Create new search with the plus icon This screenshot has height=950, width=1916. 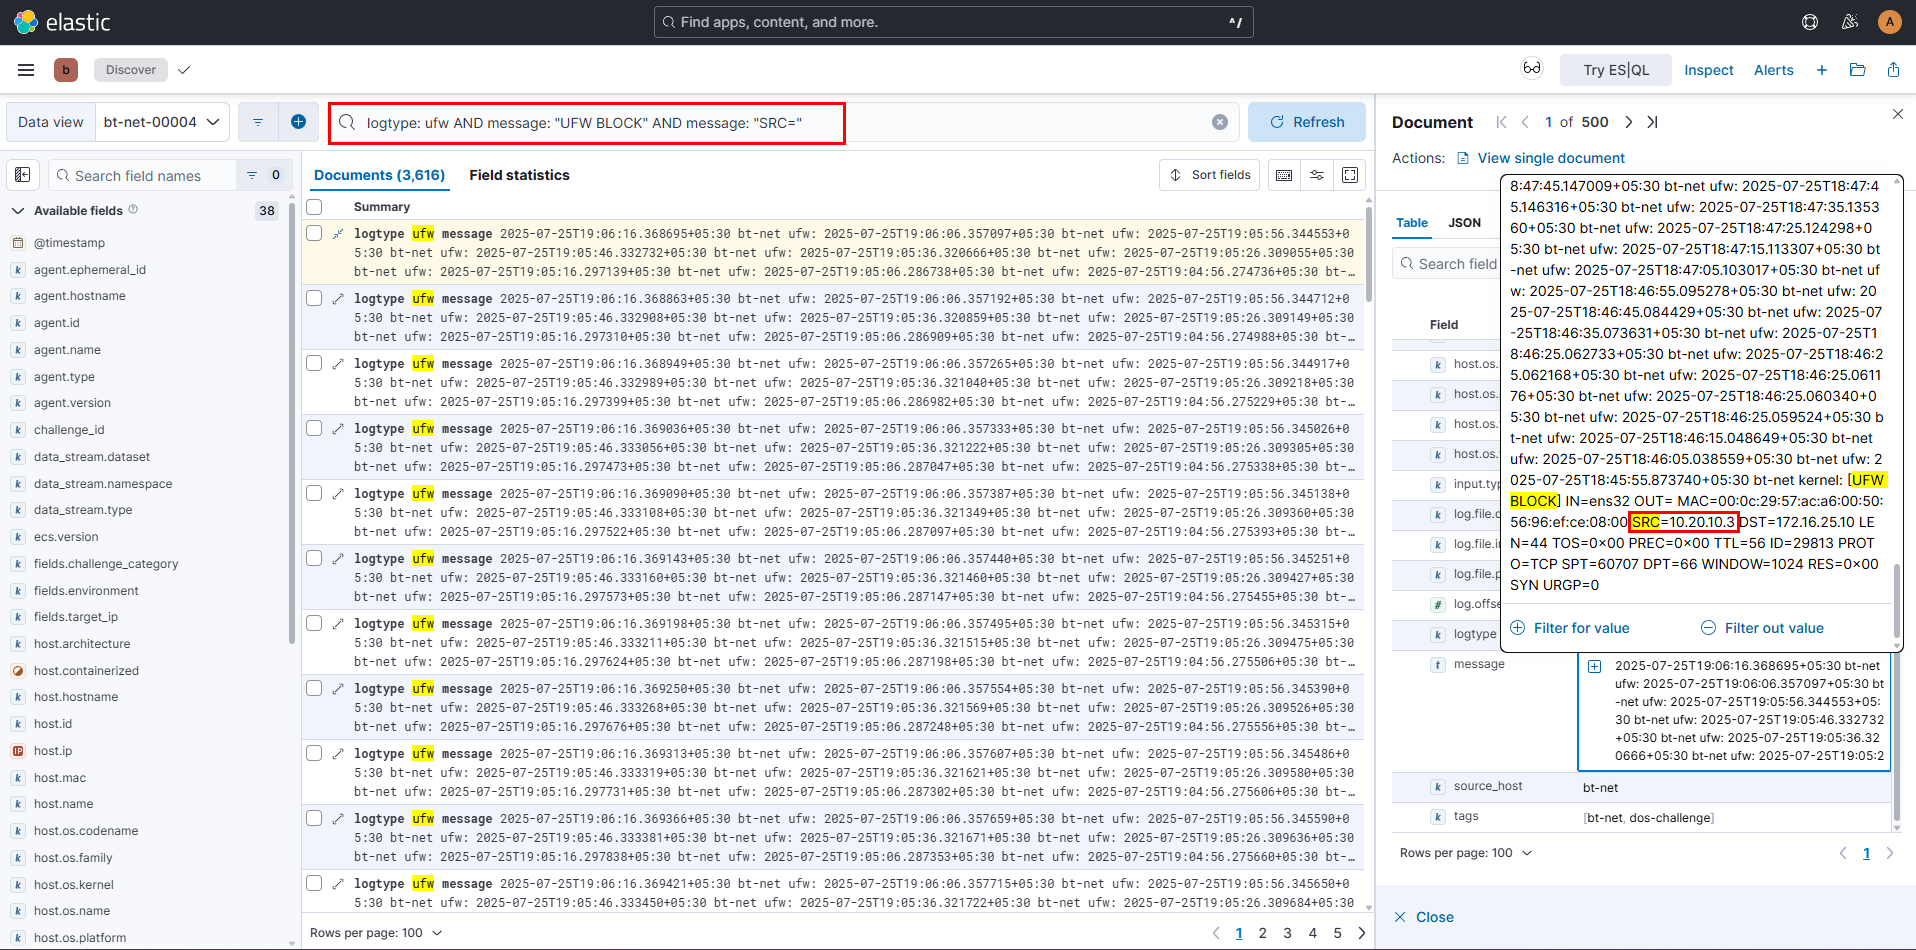[x=1822, y=70]
